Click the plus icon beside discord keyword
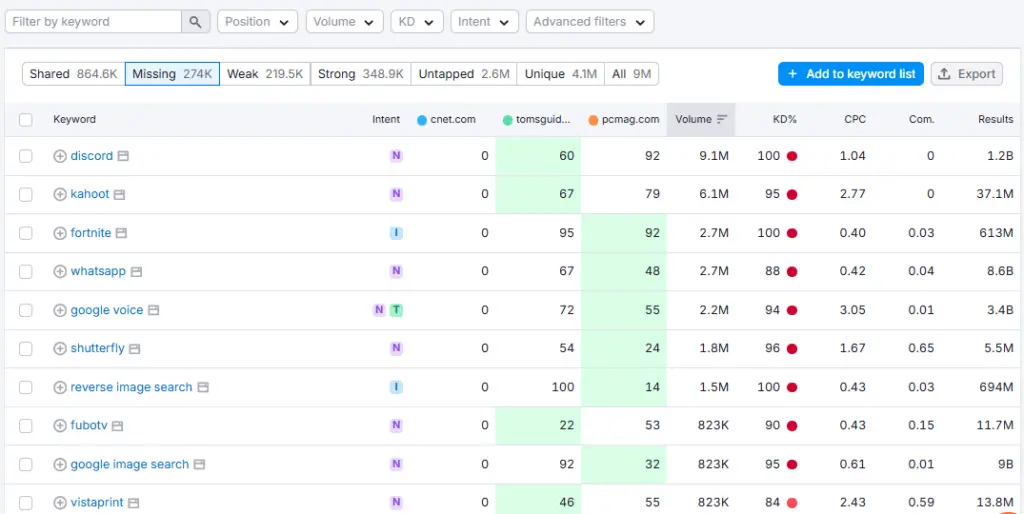This screenshot has width=1024, height=514. tap(59, 156)
